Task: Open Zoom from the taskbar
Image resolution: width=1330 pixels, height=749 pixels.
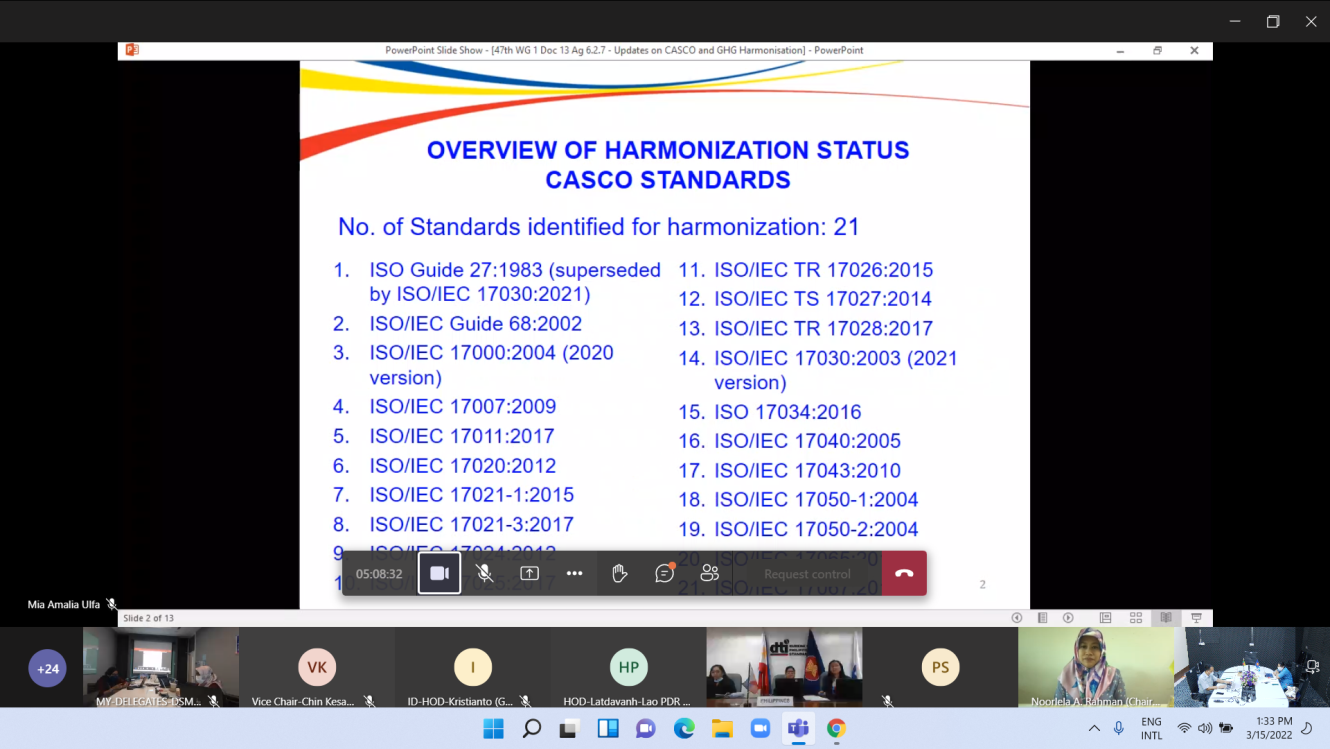Action: coord(760,729)
